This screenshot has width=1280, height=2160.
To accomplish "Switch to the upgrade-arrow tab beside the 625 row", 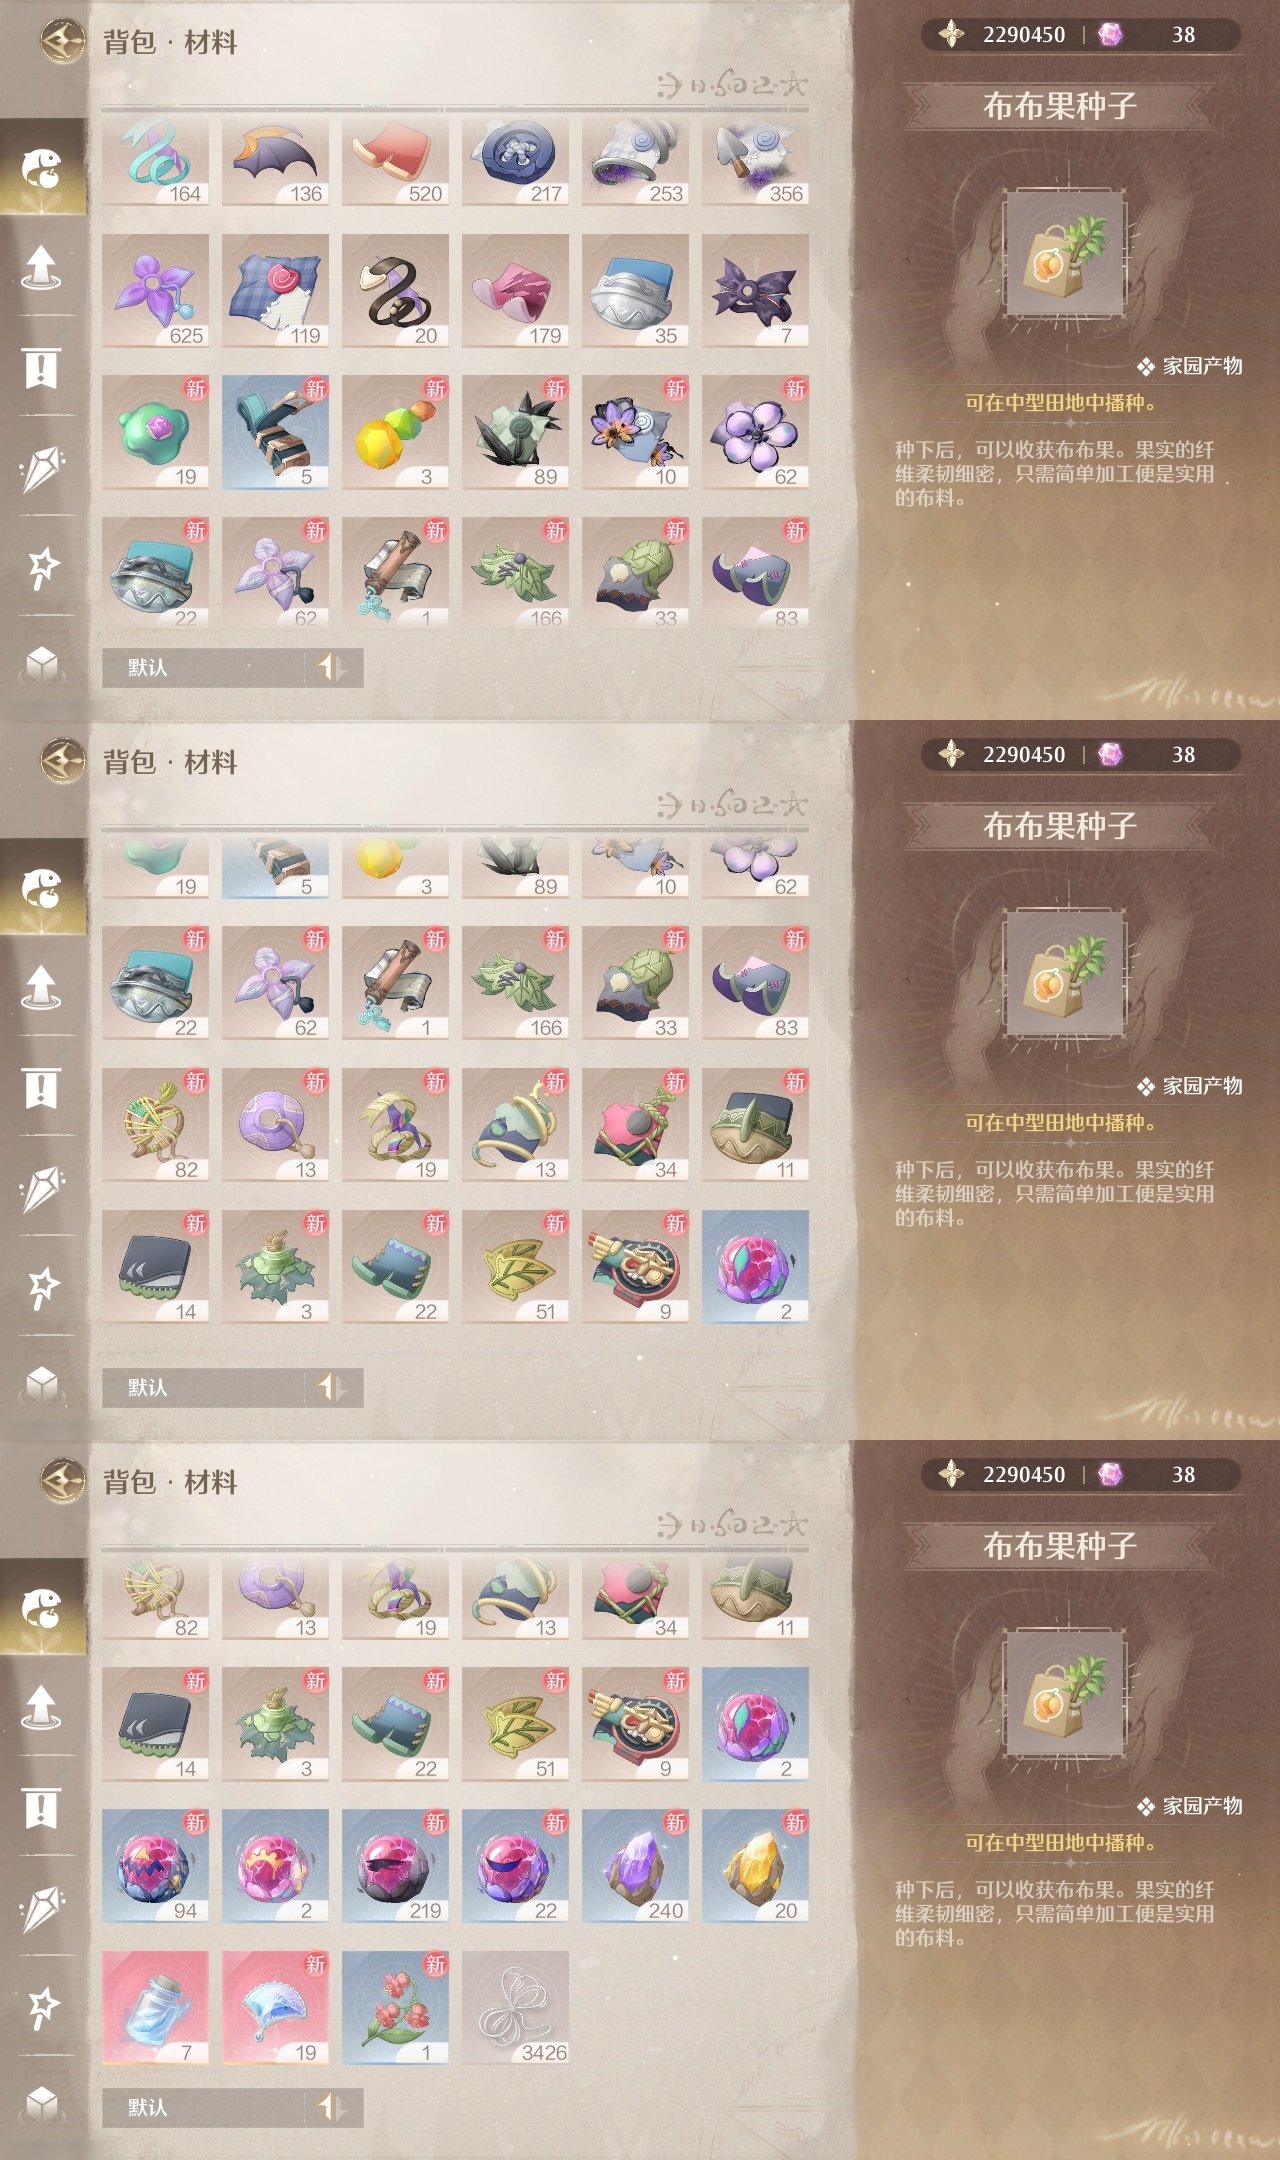I will pyautogui.click(x=42, y=267).
